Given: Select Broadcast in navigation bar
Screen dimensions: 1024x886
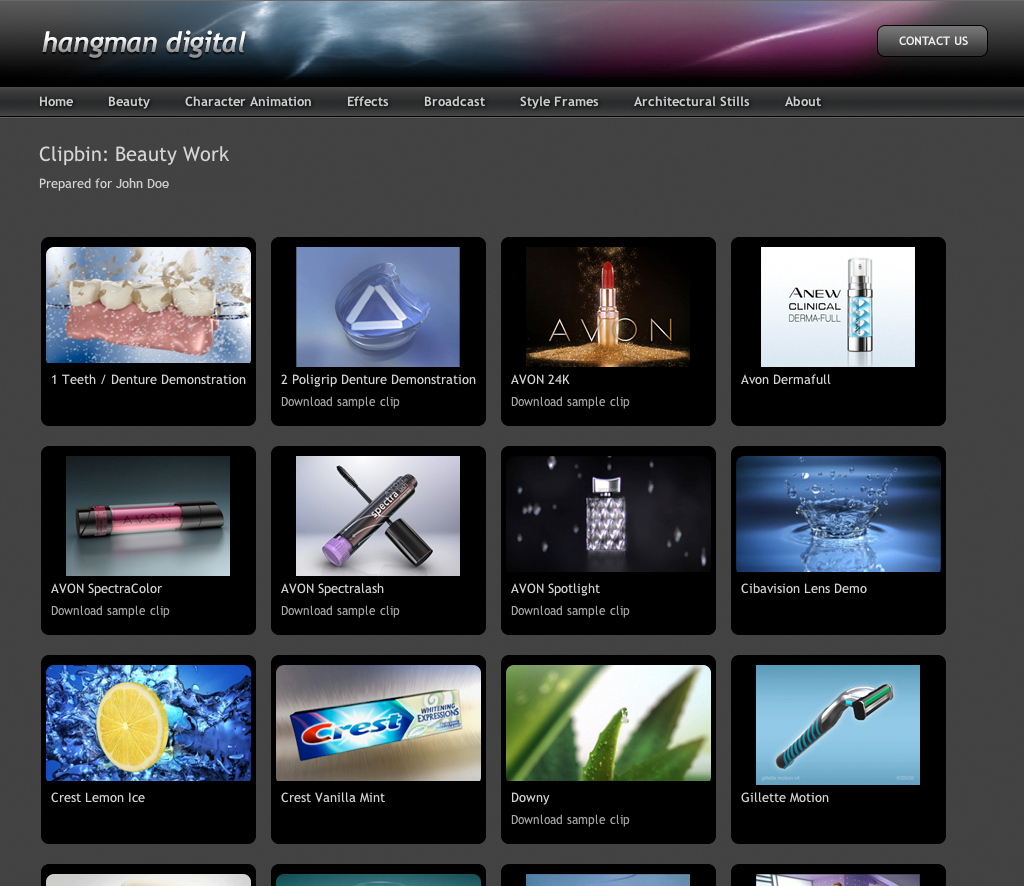Looking at the screenshot, I should coord(455,102).
